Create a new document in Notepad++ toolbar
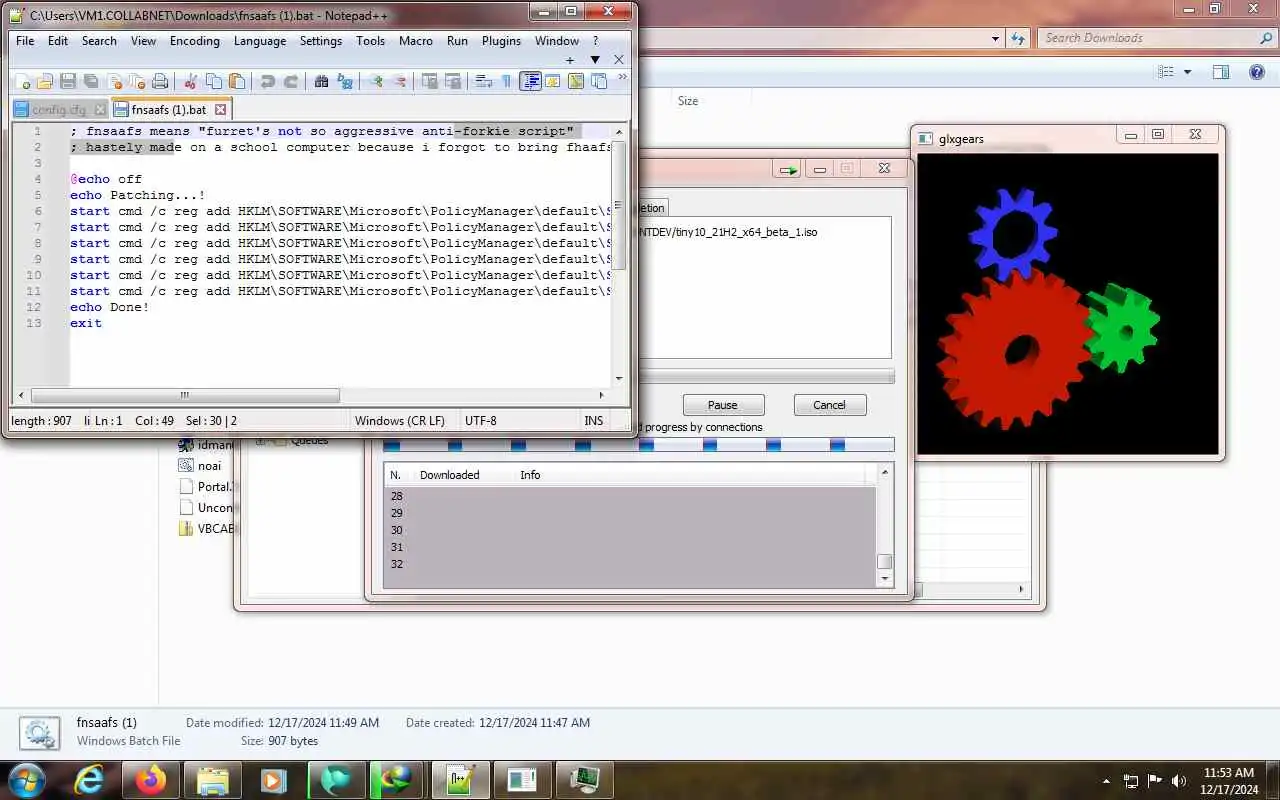 (21, 82)
